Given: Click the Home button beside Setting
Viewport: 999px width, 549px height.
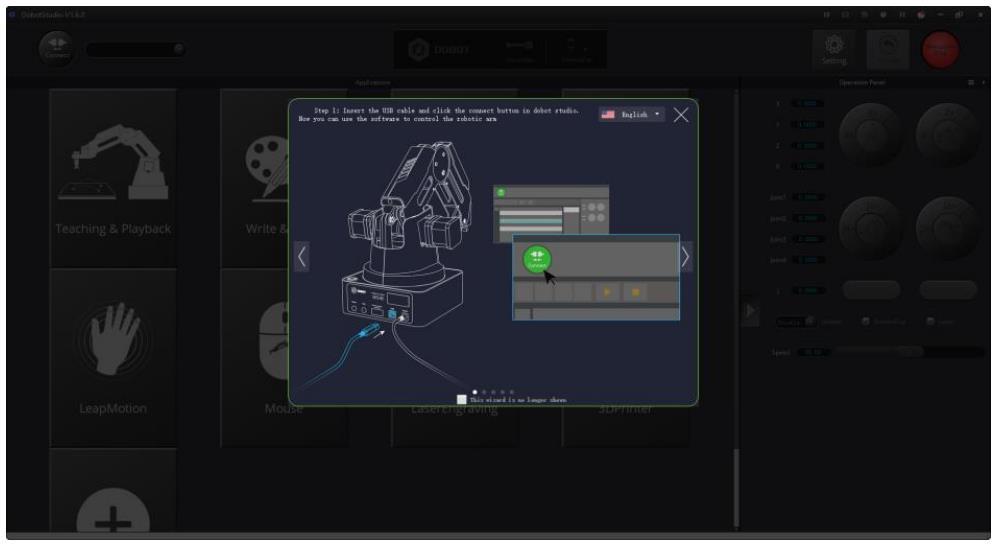Looking at the screenshot, I should pos(888,50).
